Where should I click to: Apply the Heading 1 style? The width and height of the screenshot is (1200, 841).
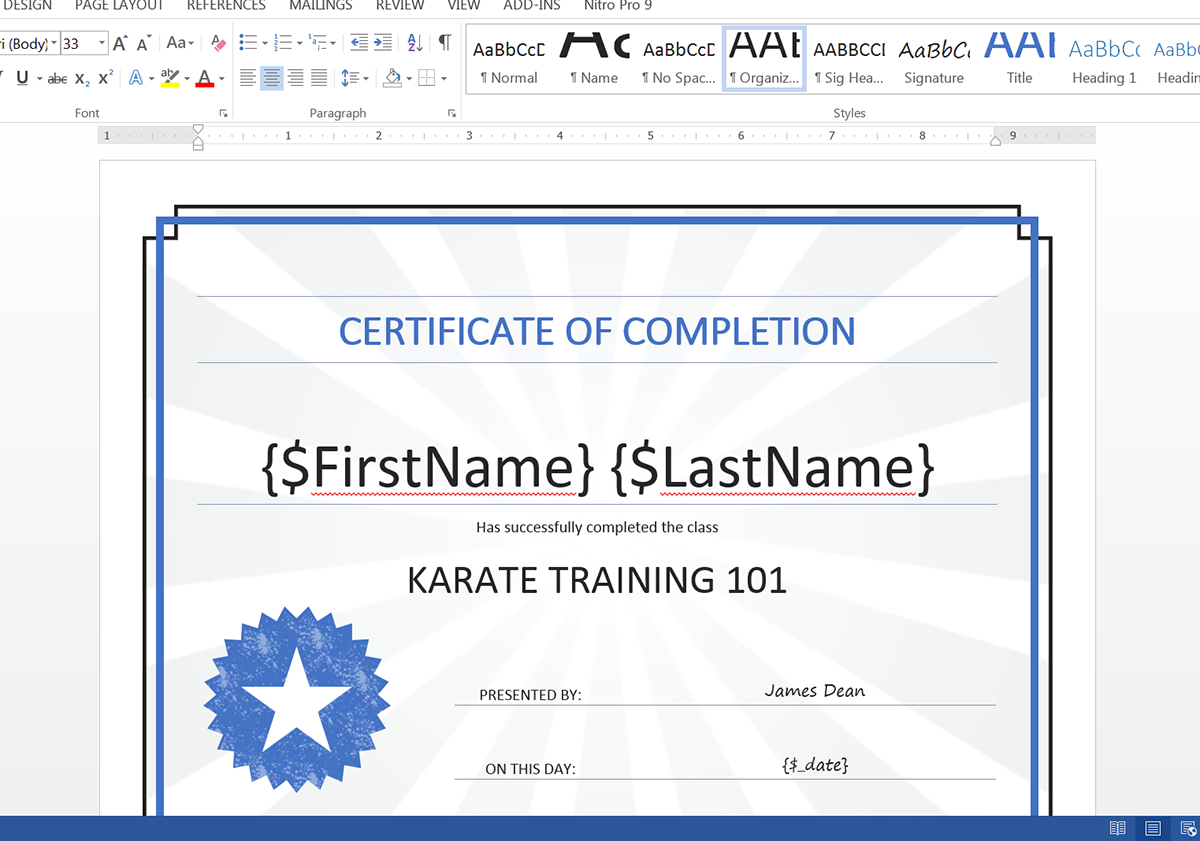[x=1104, y=60]
